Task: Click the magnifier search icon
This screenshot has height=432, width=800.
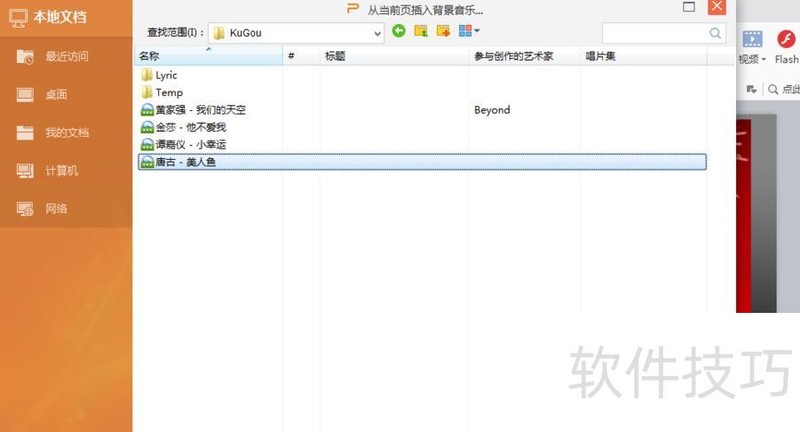Action: point(715,33)
